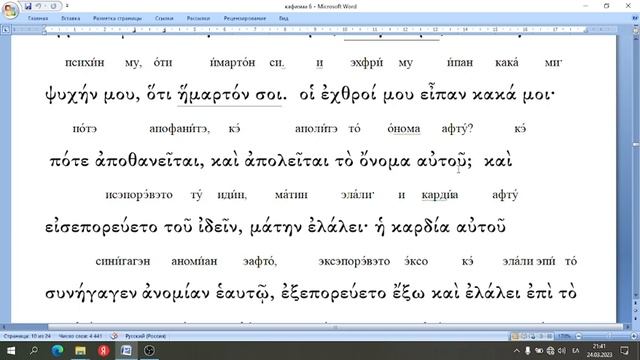
Task: Click the network globe tray icon
Action: 551,351
